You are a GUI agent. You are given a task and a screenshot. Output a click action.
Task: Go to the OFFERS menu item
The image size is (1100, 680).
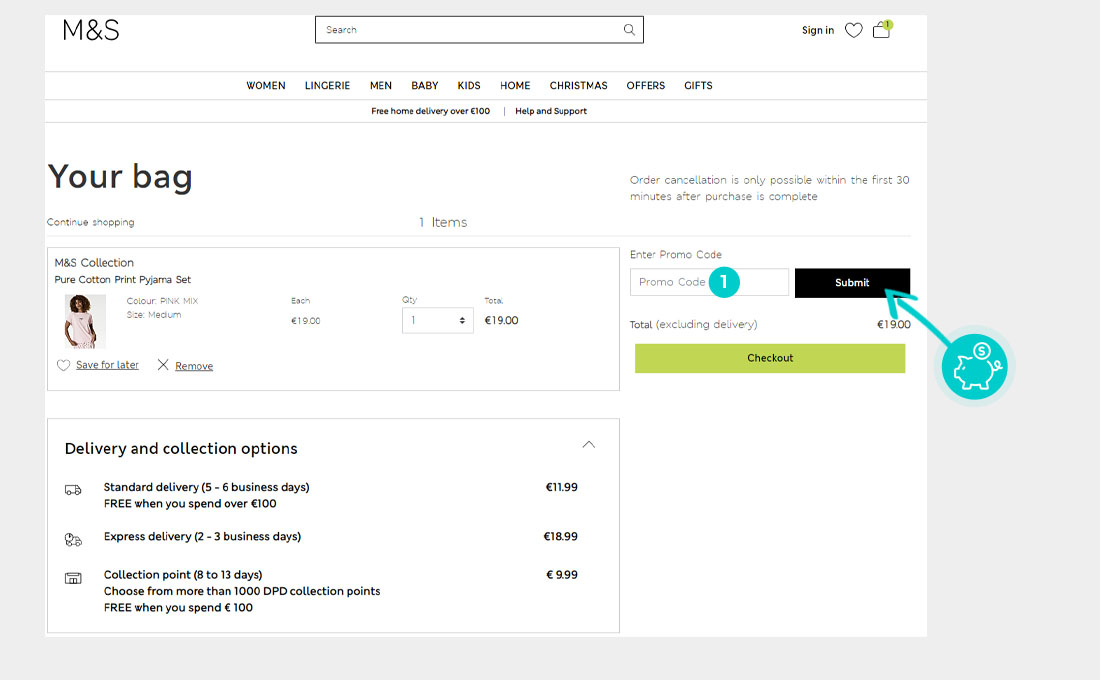[x=645, y=86]
